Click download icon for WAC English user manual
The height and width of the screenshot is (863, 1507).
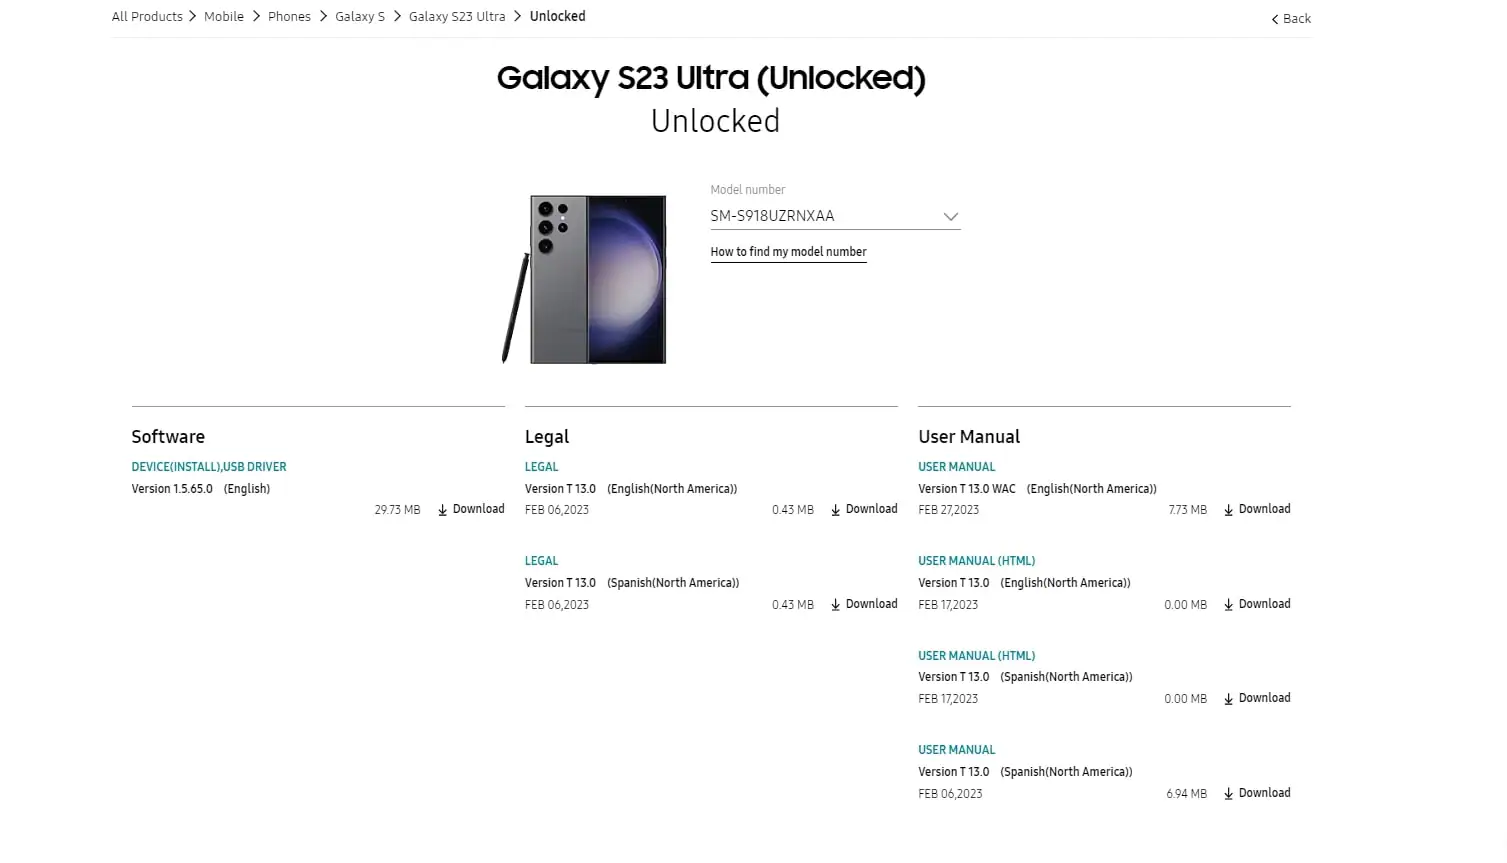click(x=1228, y=510)
